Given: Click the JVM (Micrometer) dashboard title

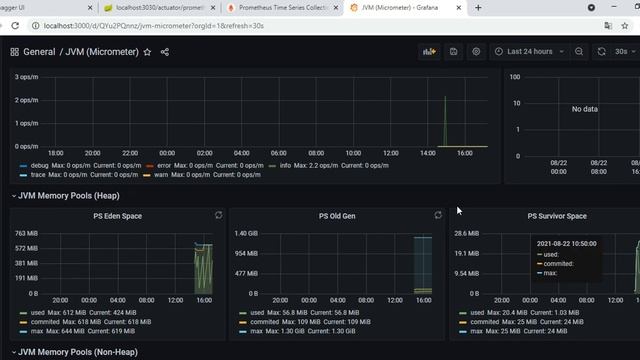Looking at the screenshot, I should [x=102, y=52].
